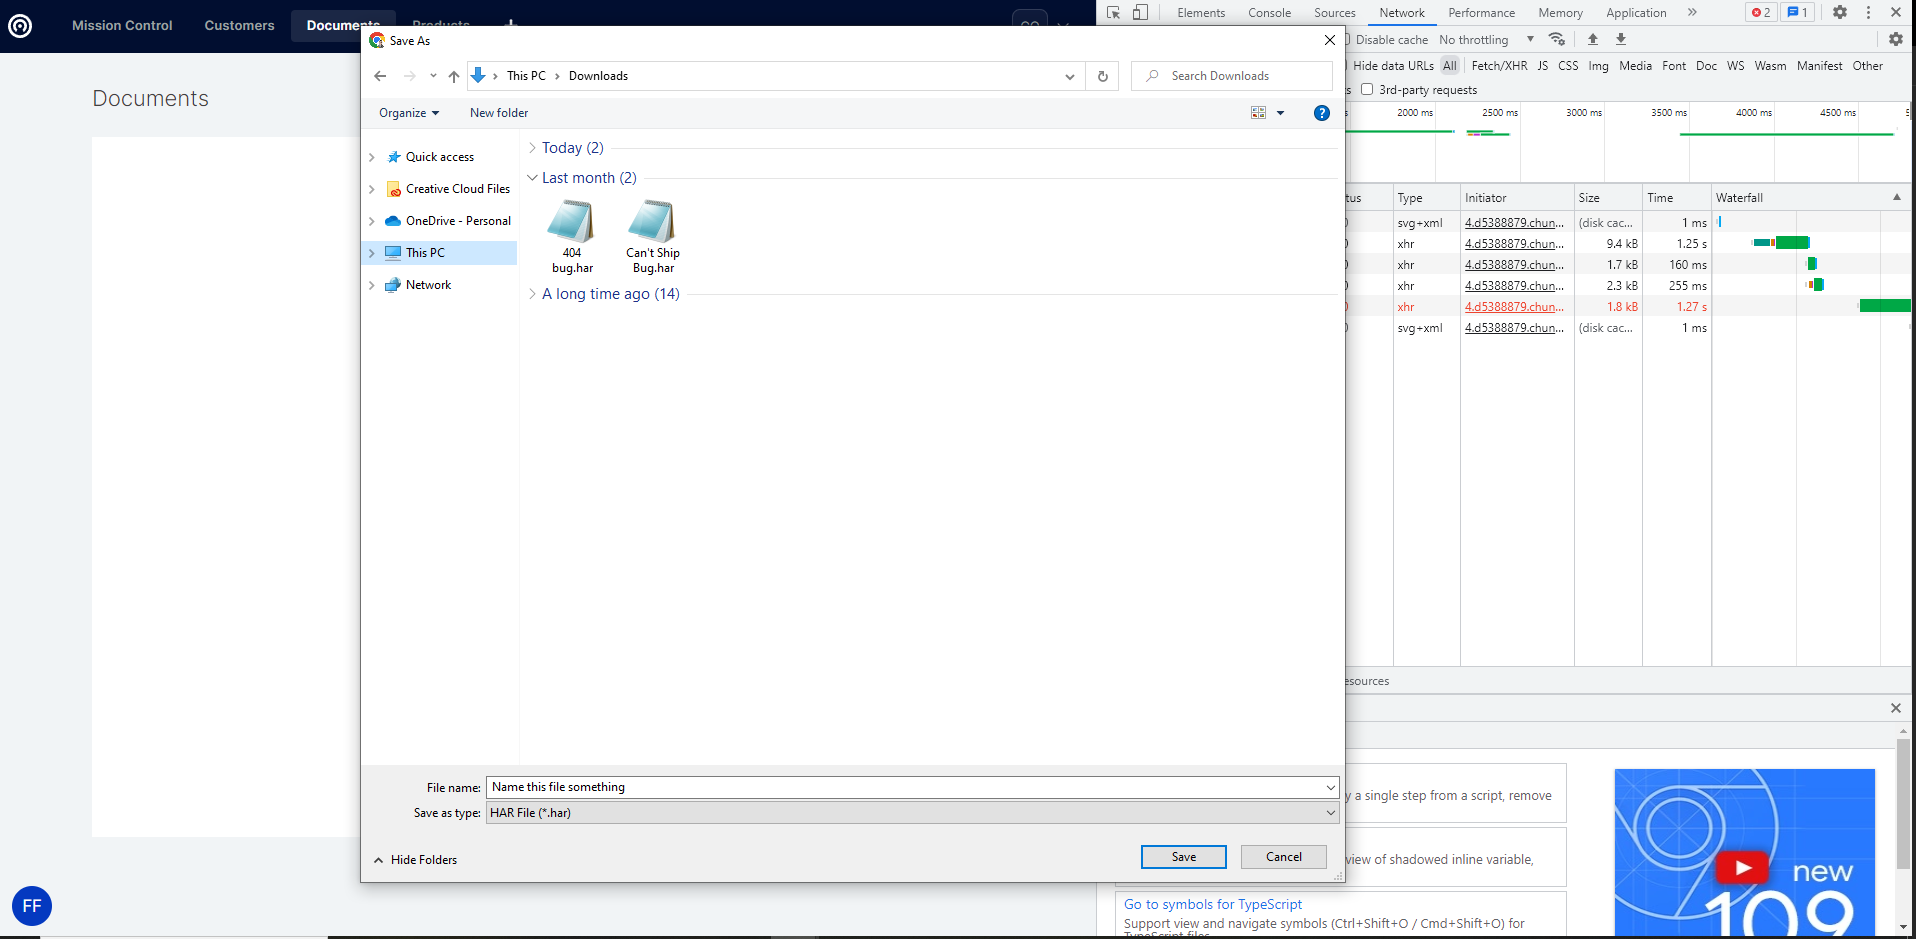Click the Save button

coord(1183,857)
